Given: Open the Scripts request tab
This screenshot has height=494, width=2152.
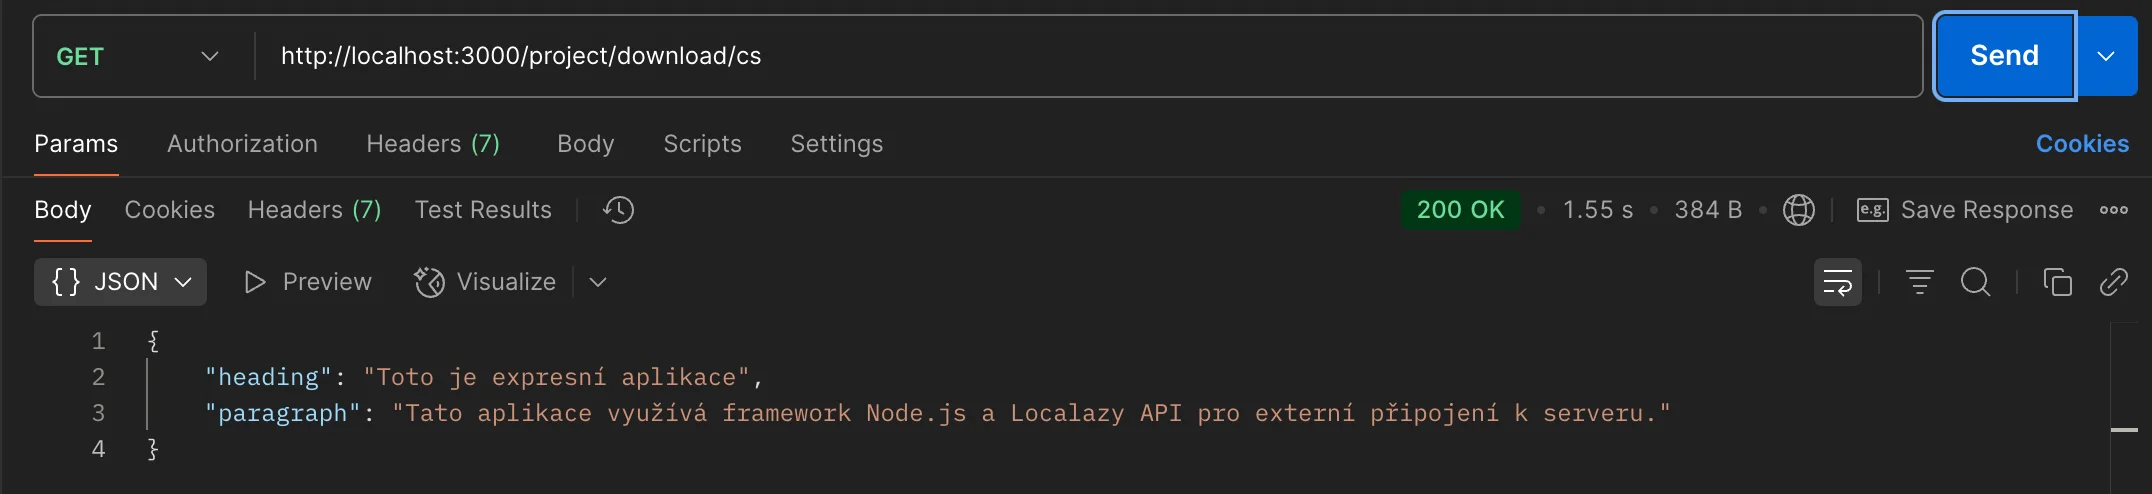Looking at the screenshot, I should (702, 144).
